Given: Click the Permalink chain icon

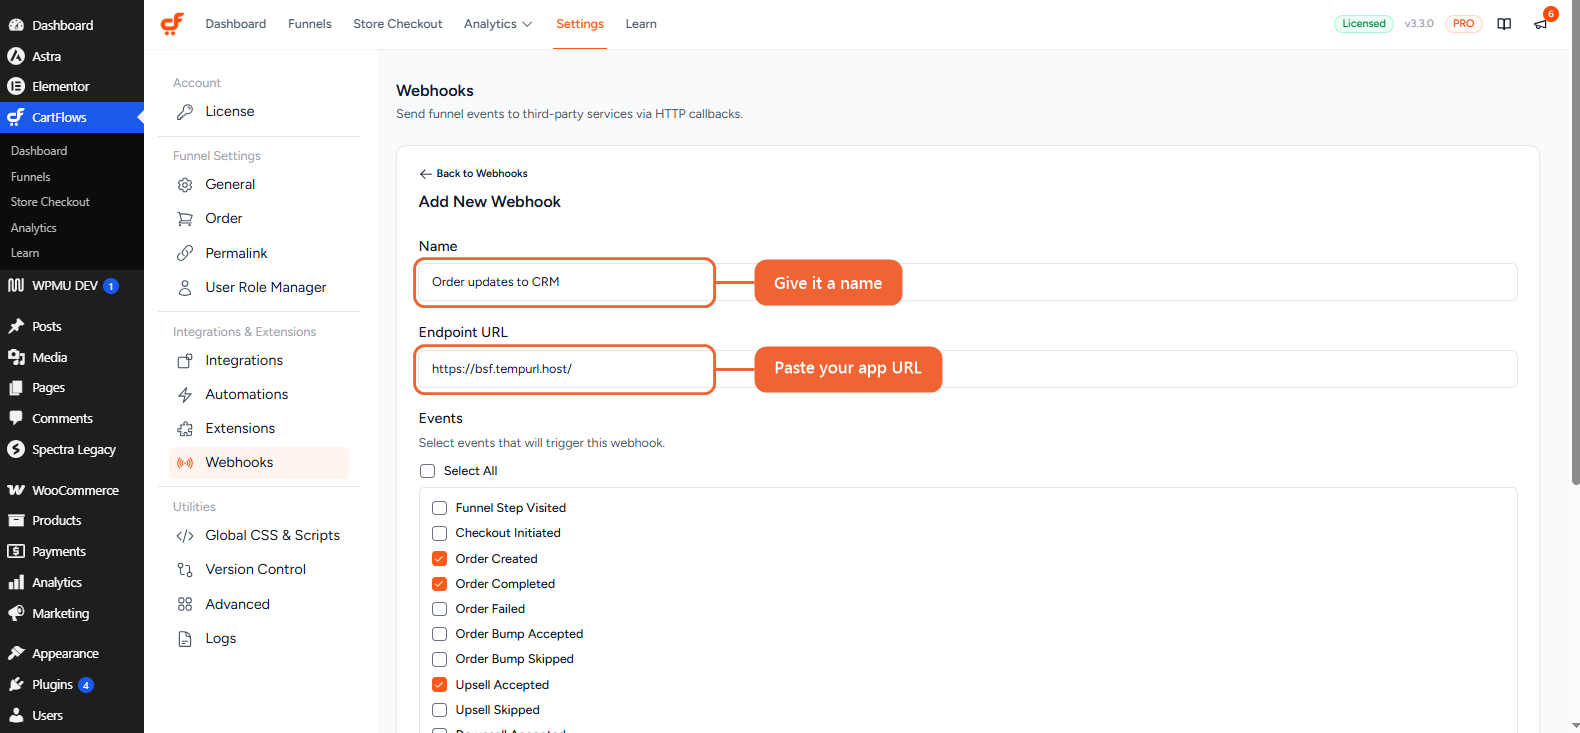Looking at the screenshot, I should 185,254.
